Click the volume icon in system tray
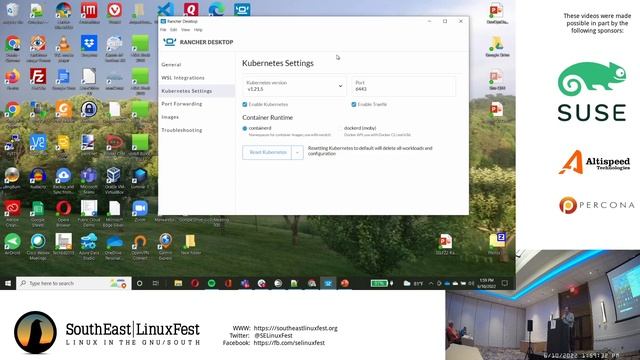The width and height of the screenshot is (640, 360). click(x=471, y=283)
